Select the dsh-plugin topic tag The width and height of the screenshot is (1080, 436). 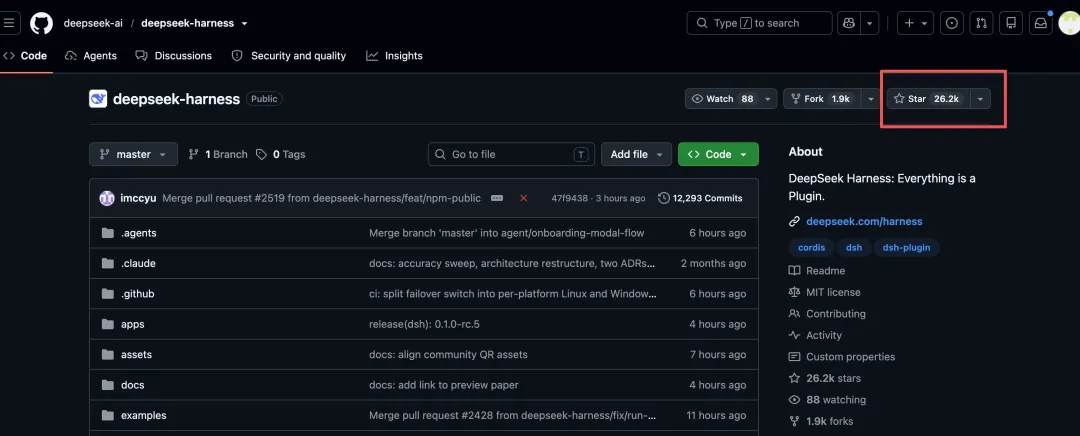pyautogui.click(x=907, y=247)
